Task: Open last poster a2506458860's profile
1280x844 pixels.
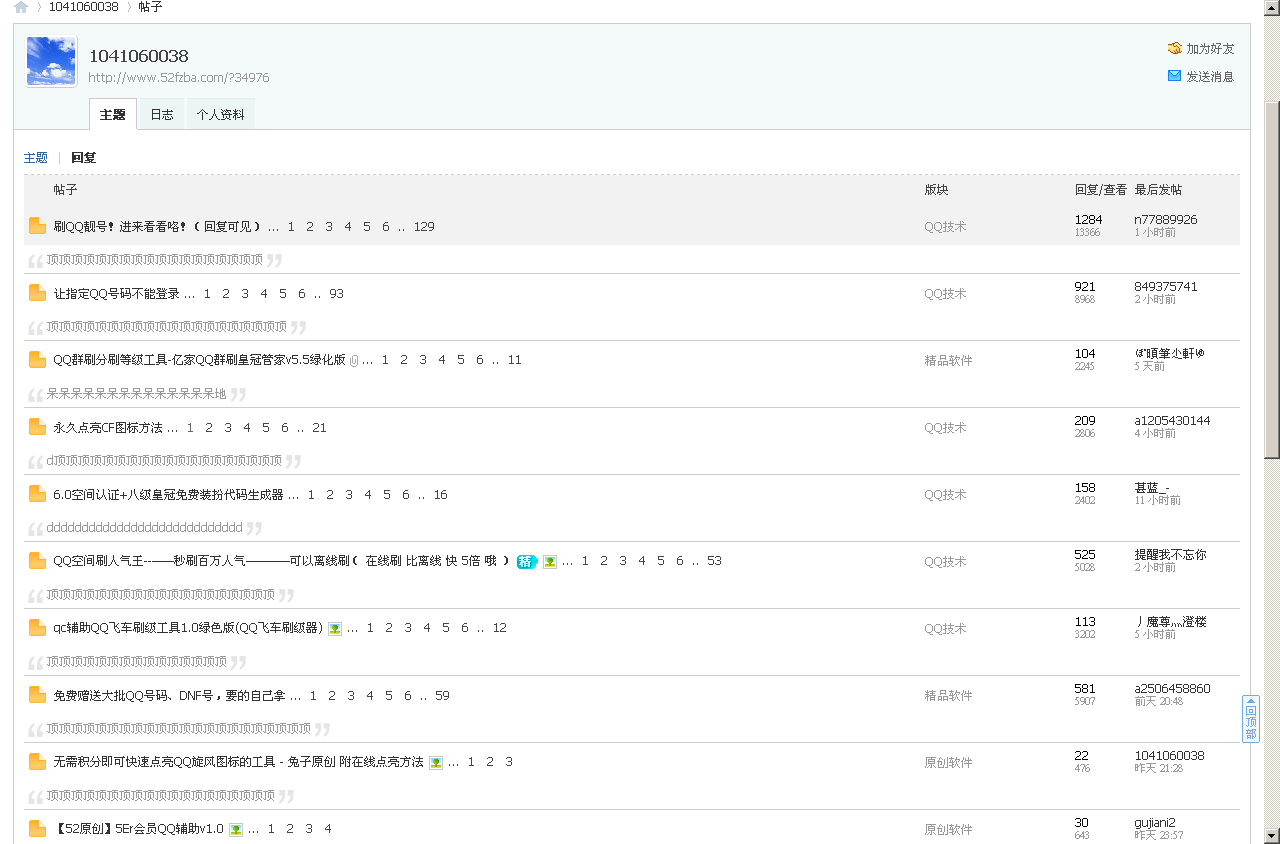Action: [1172, 689]
